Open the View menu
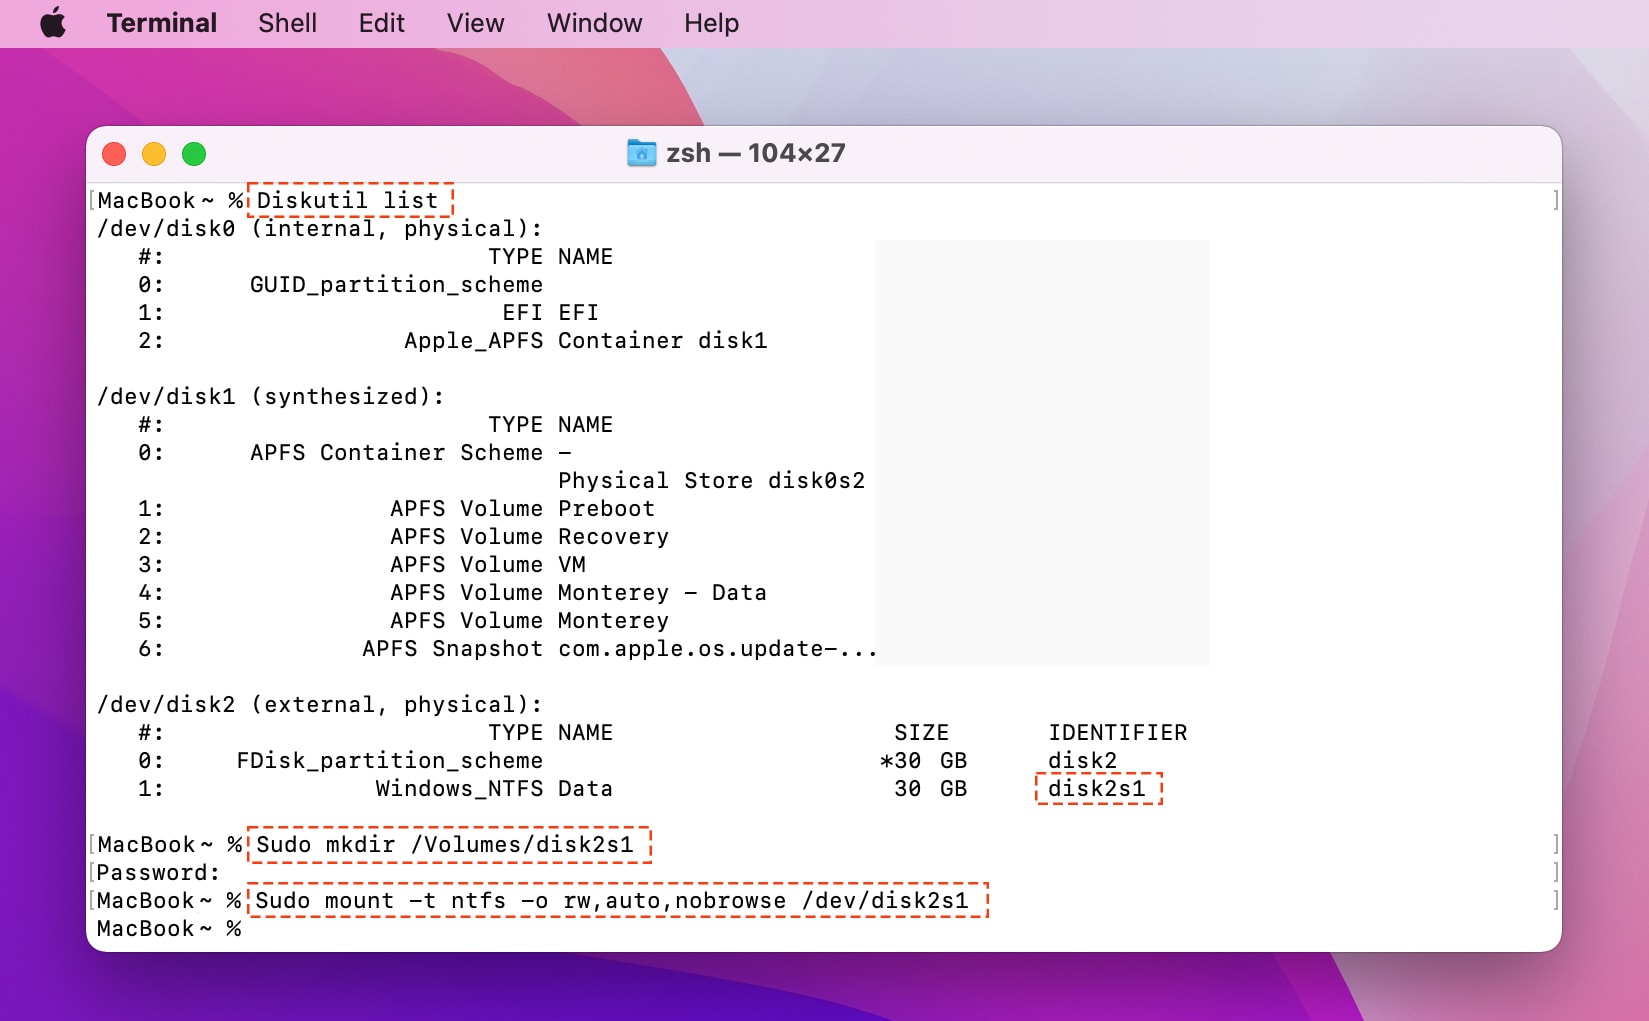The height and width of the screenshot is (1021, 1649). [x=474, y=22]
